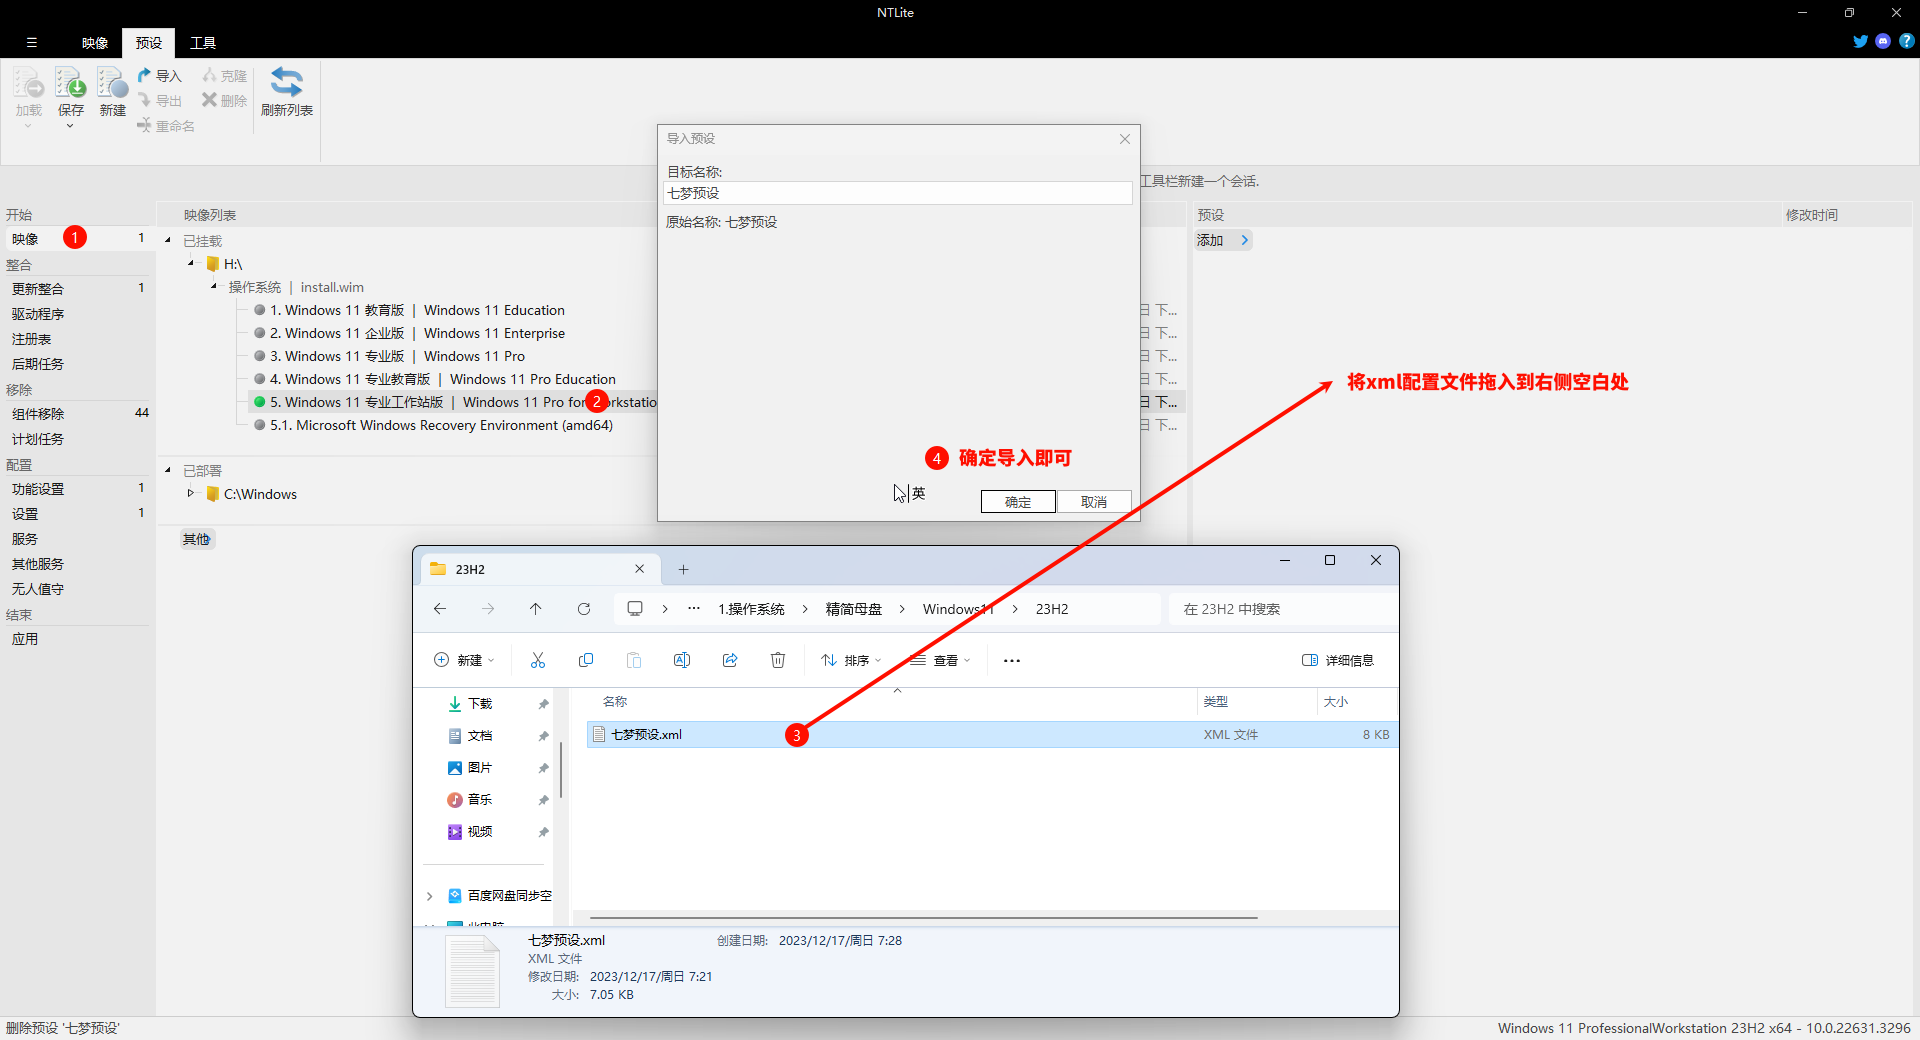Switch to the 映像 ribbon tab

(95, 43)
